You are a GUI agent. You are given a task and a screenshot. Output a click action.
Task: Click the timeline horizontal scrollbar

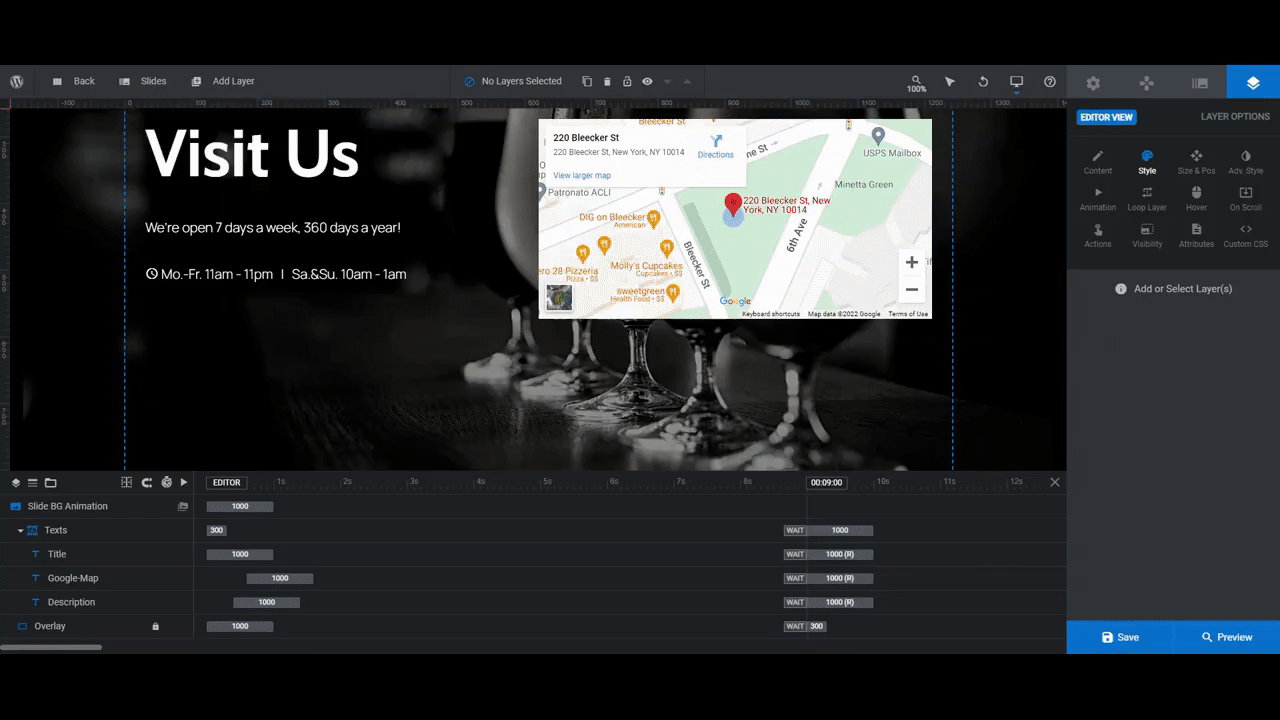tap(51, 647)
